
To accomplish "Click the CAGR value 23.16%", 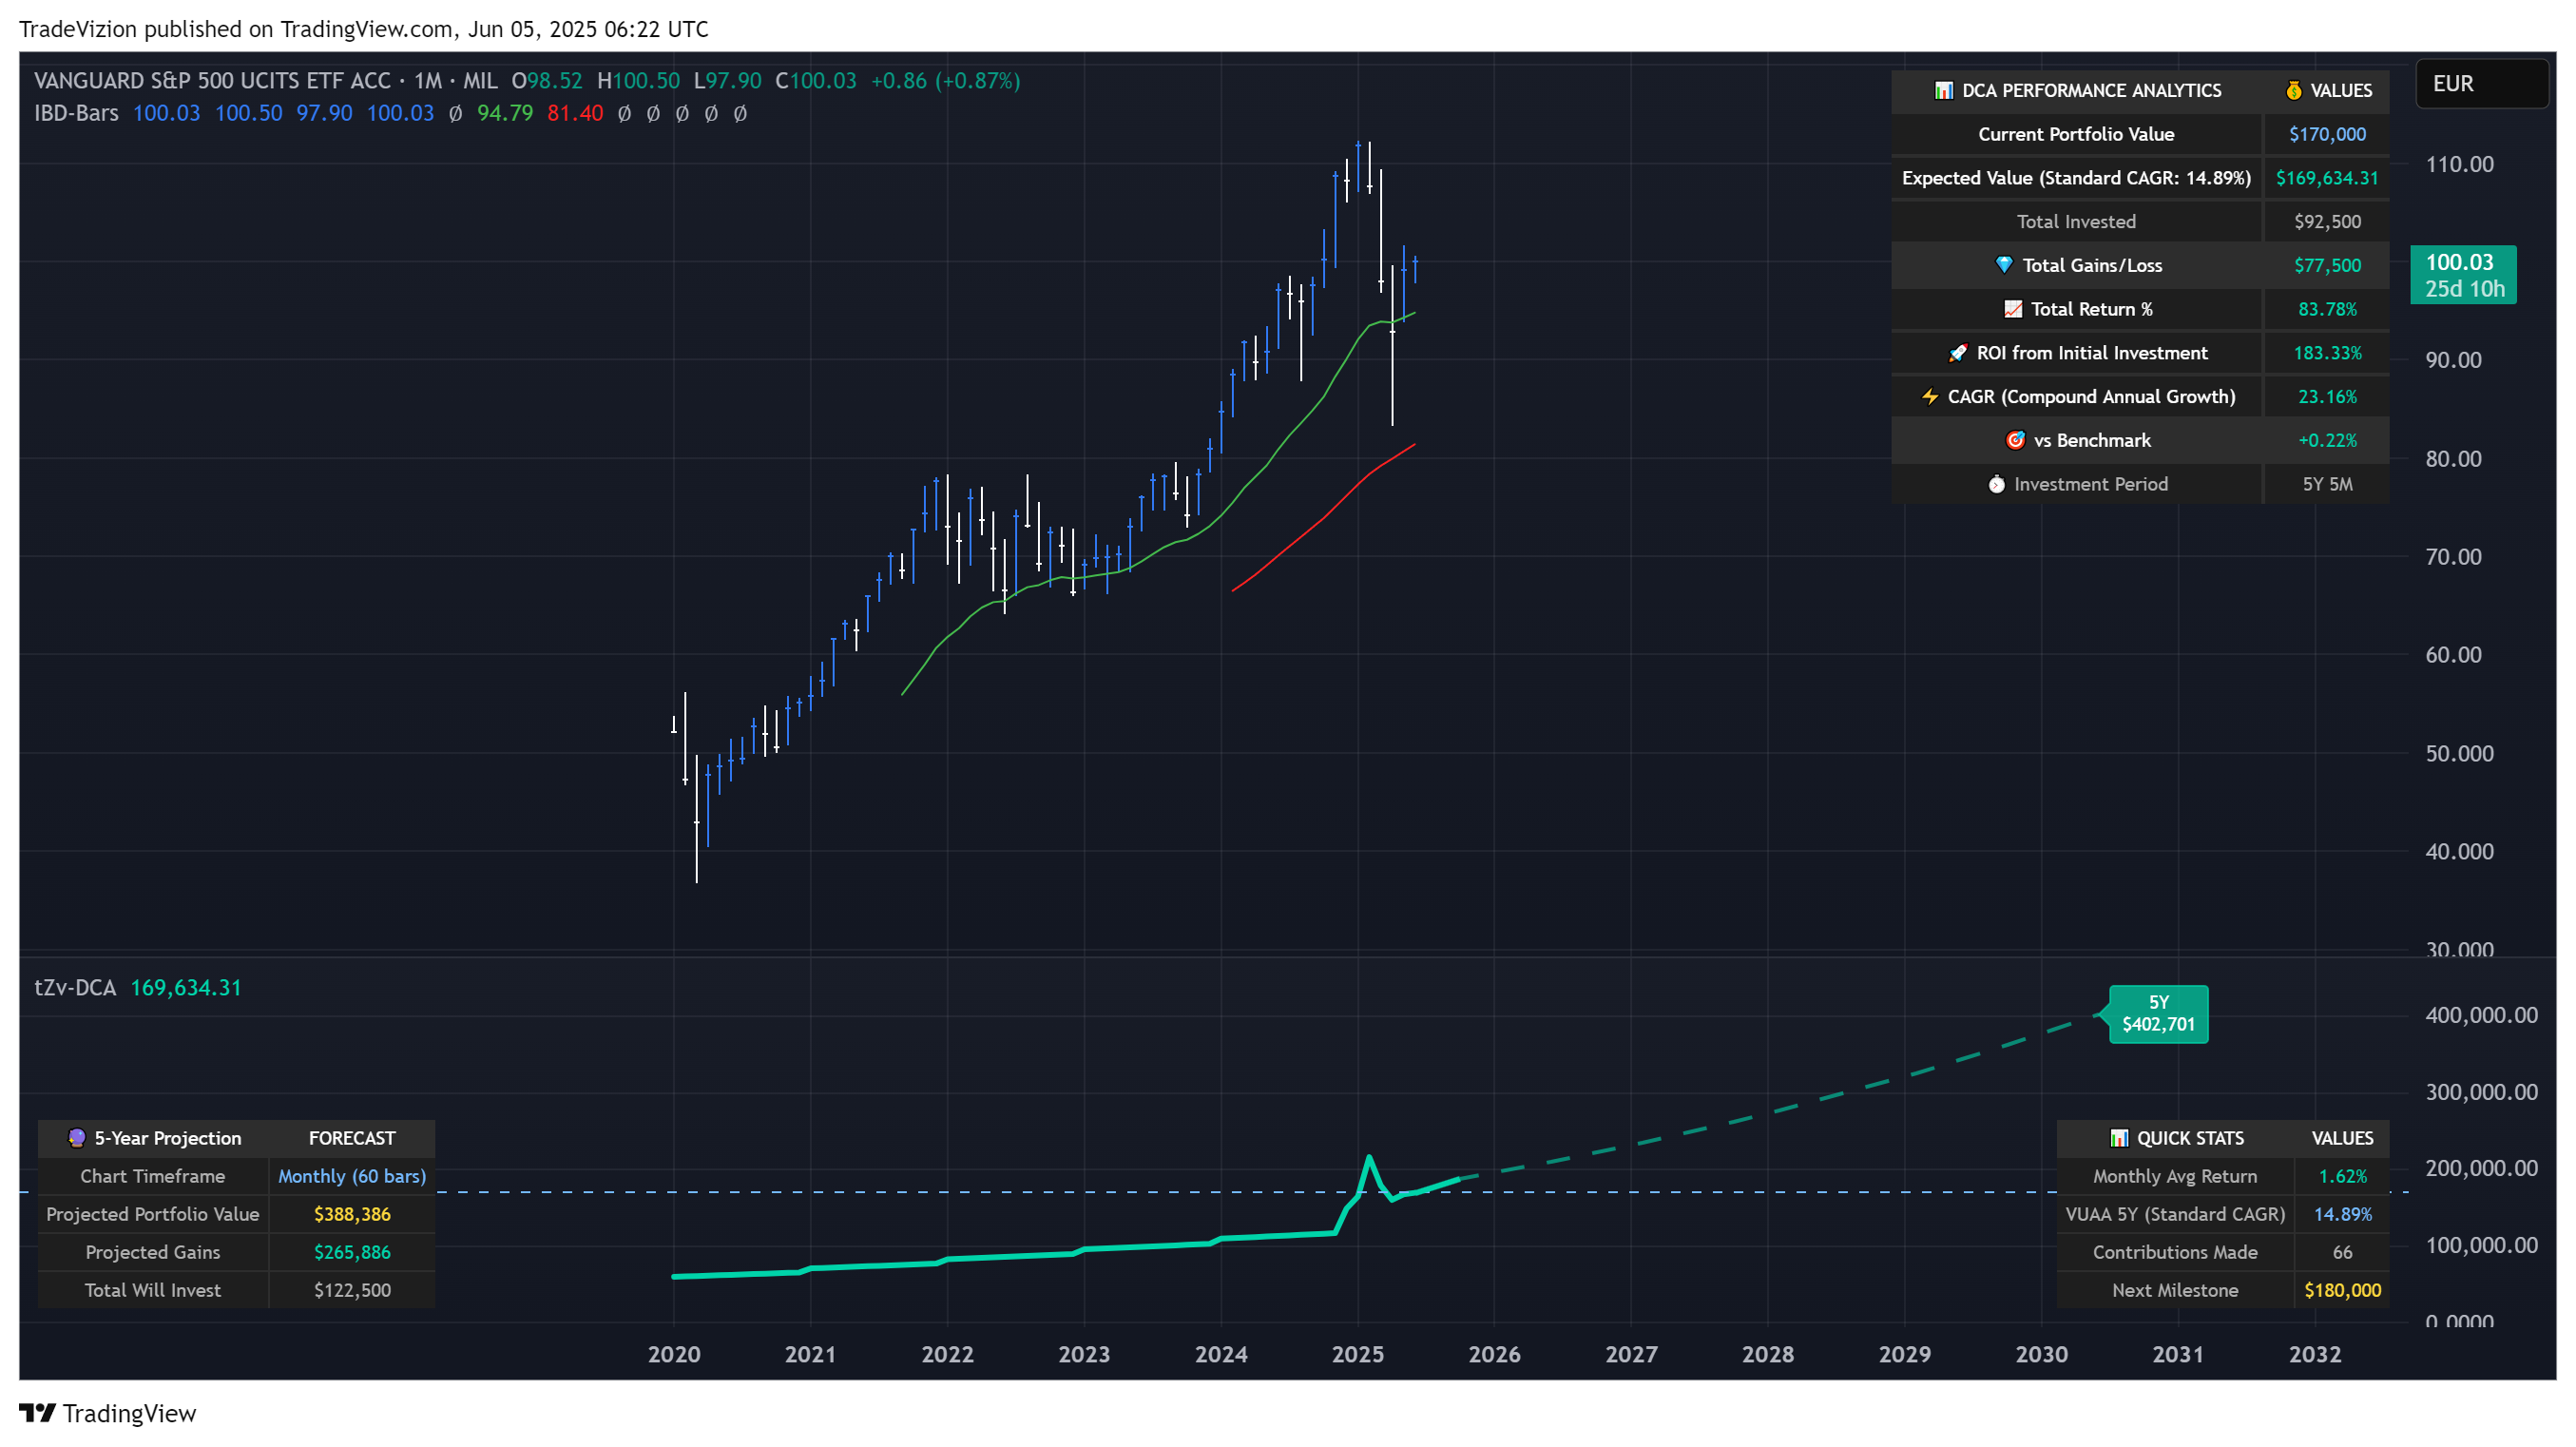I will click(2327, 397).
